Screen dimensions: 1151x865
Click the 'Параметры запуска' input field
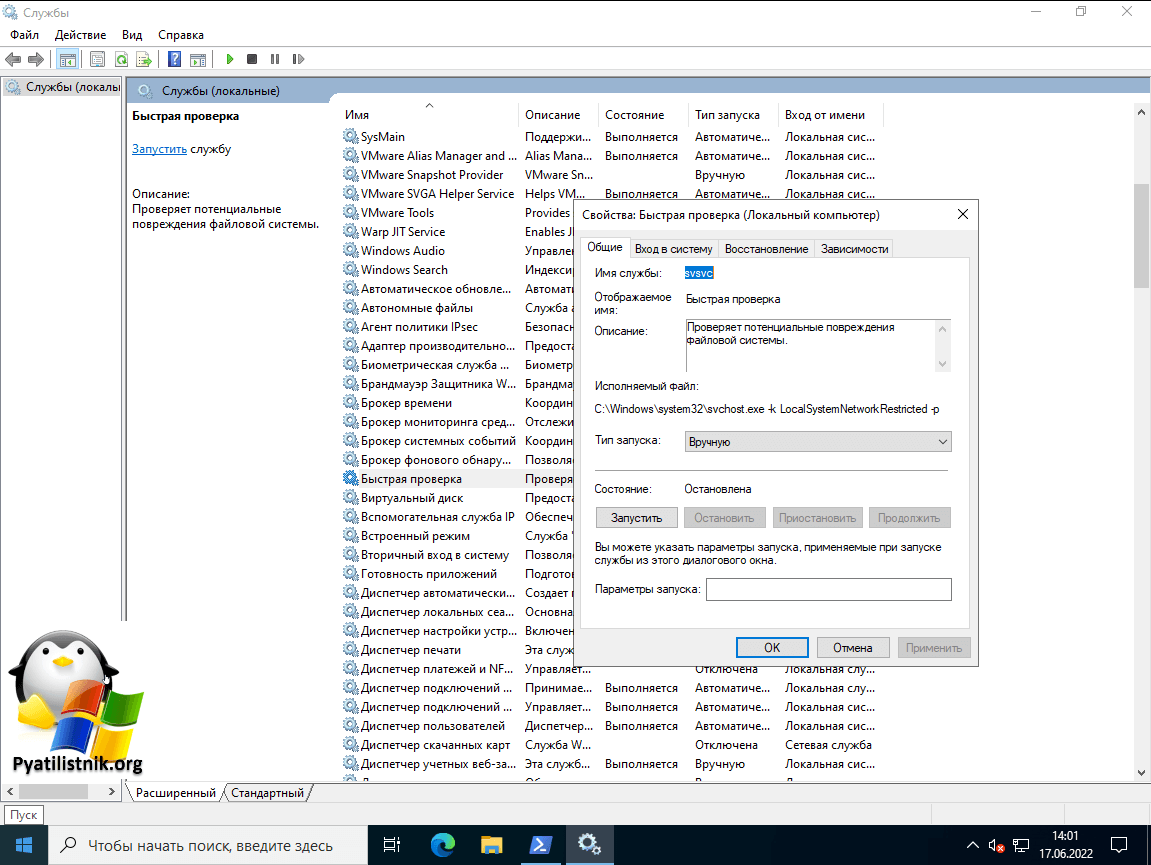pyautogui.click(x=828, y=590)
